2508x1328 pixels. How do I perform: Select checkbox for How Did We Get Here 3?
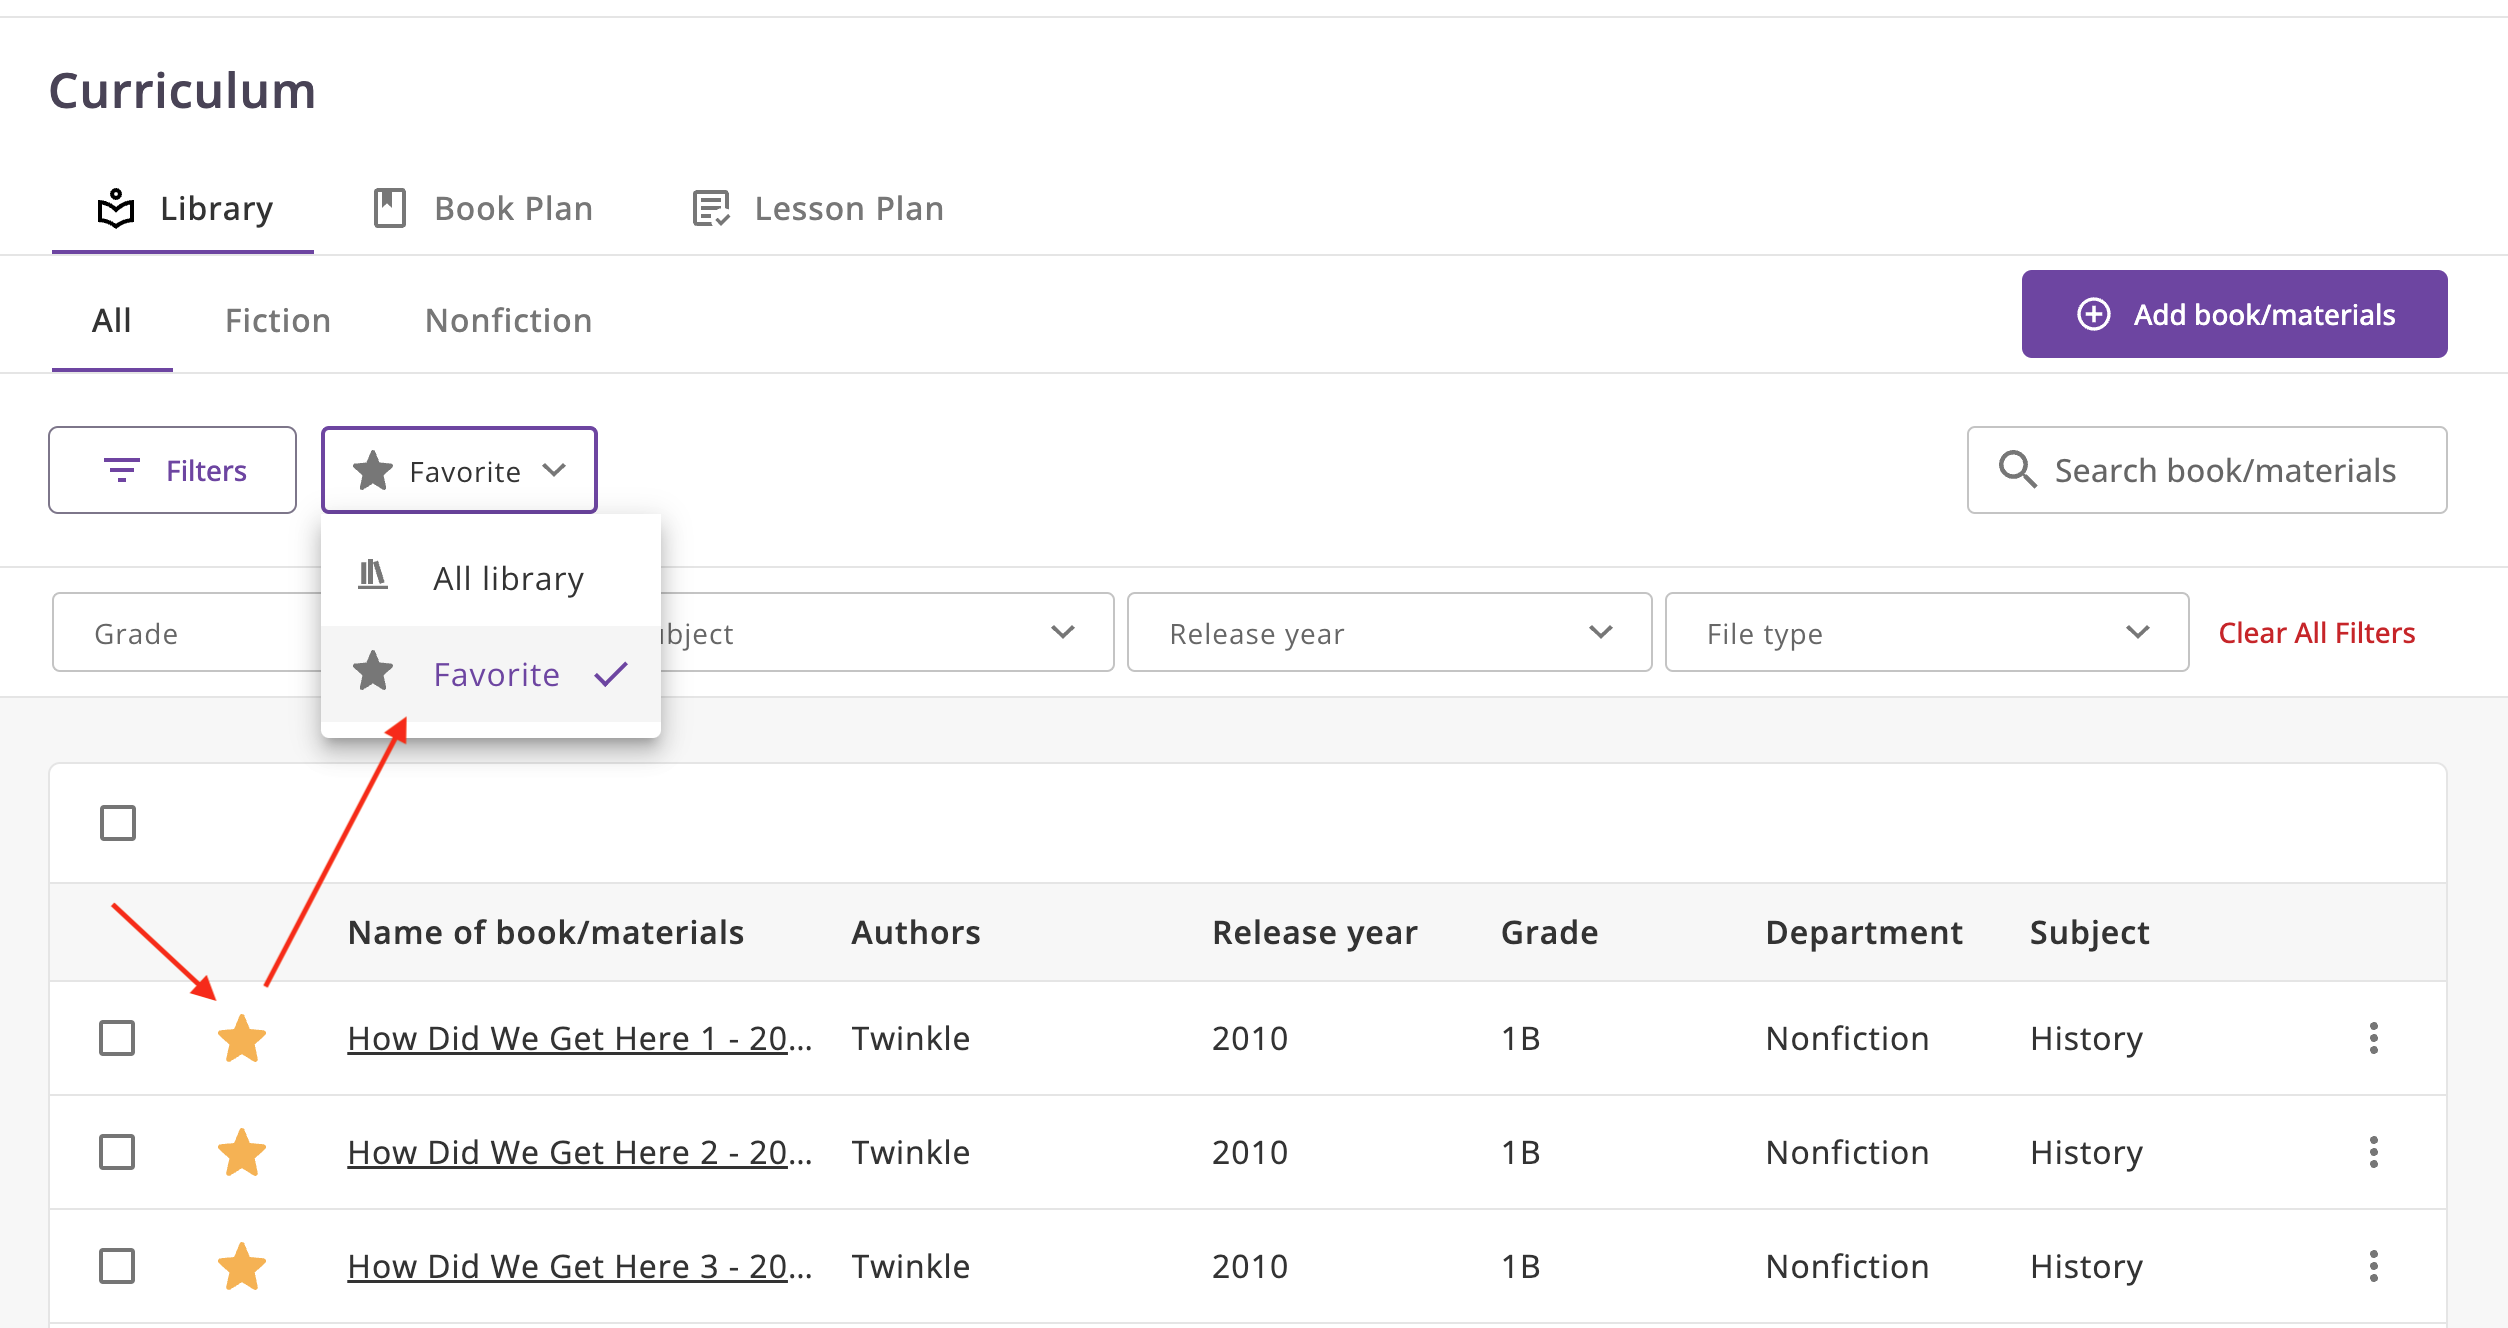tap(118, 1266)
